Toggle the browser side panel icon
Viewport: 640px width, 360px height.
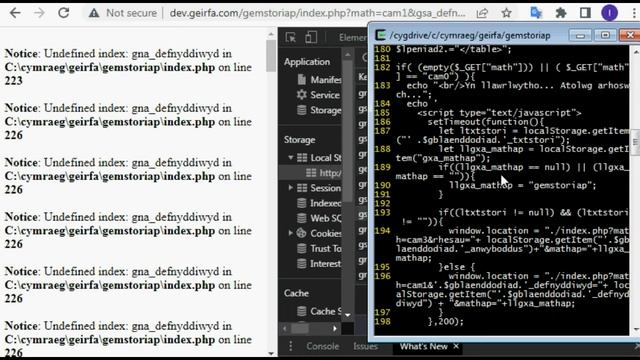[585, 13]
